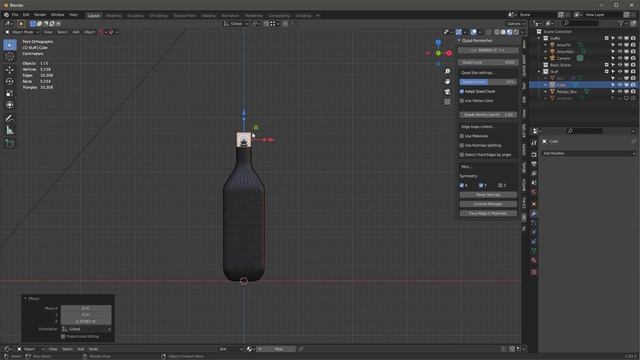Open the Global transform orientation dropdown

pos(236,24)
